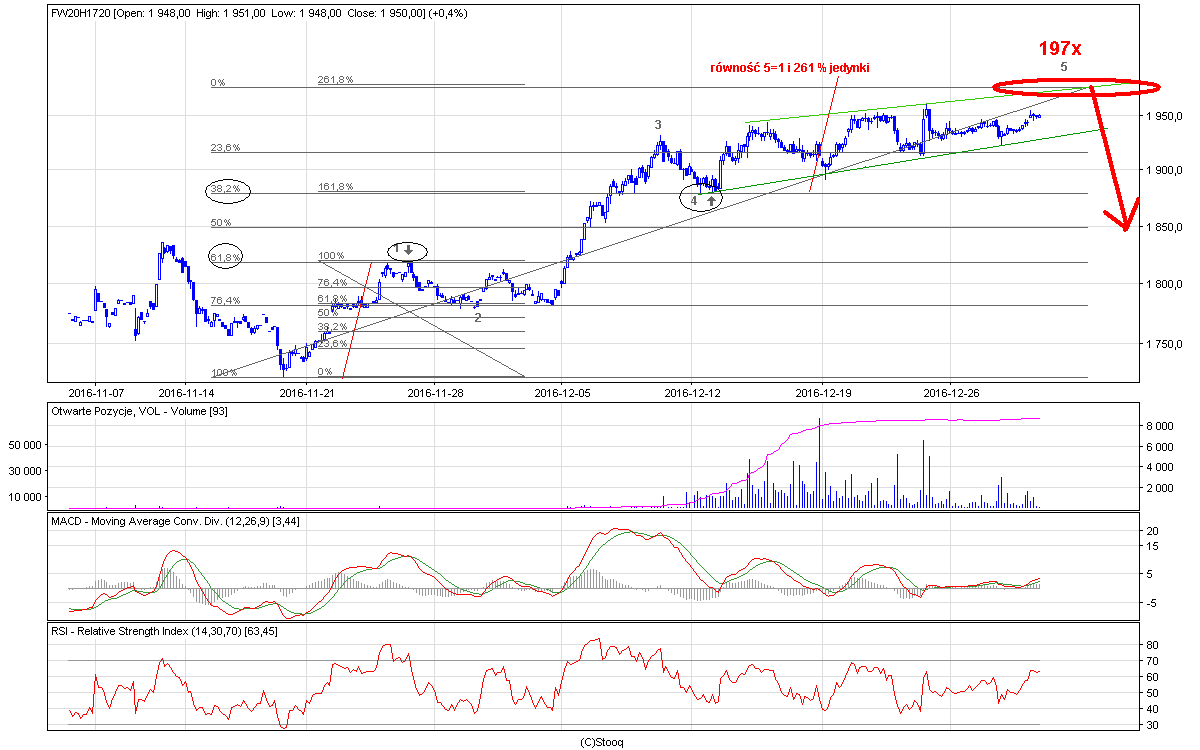Click the 'Otwarte Pozycje, VOL - Volume' heading

pos(137,411)
